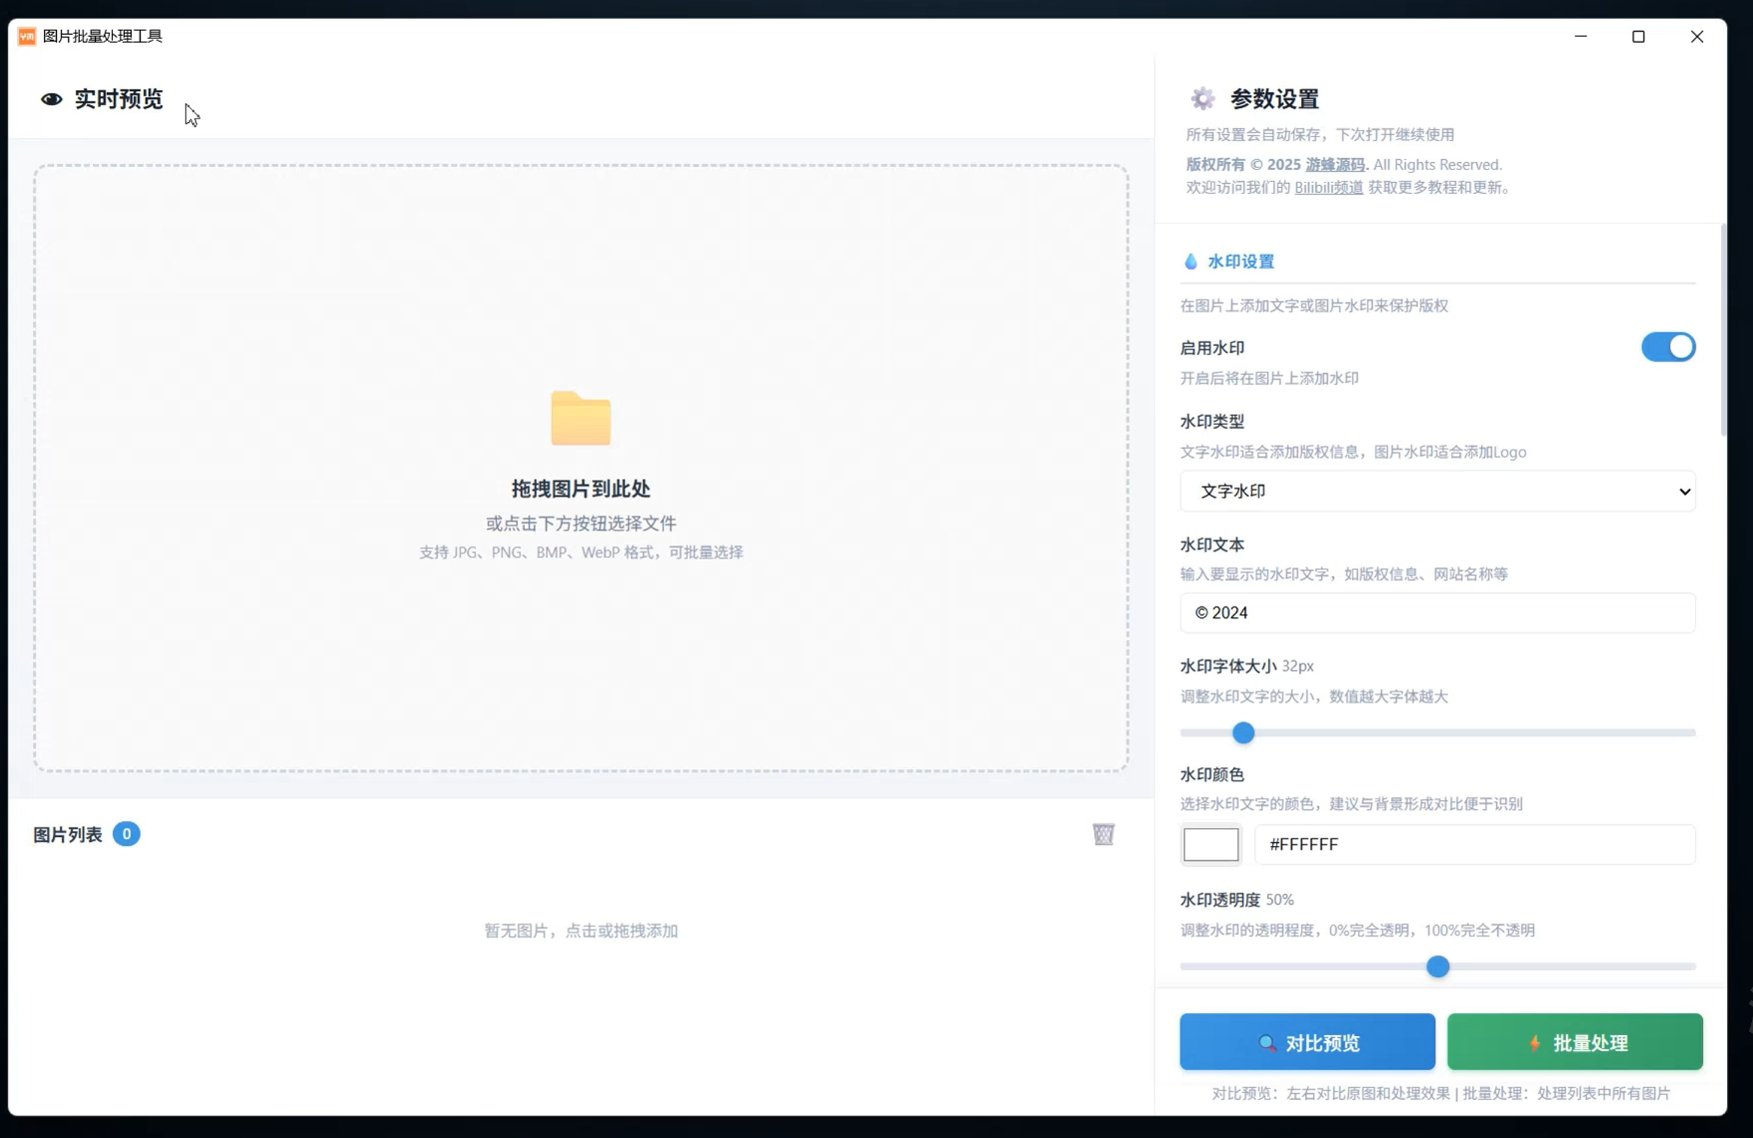Click the 图片列表 count badge showing 0

126,834
